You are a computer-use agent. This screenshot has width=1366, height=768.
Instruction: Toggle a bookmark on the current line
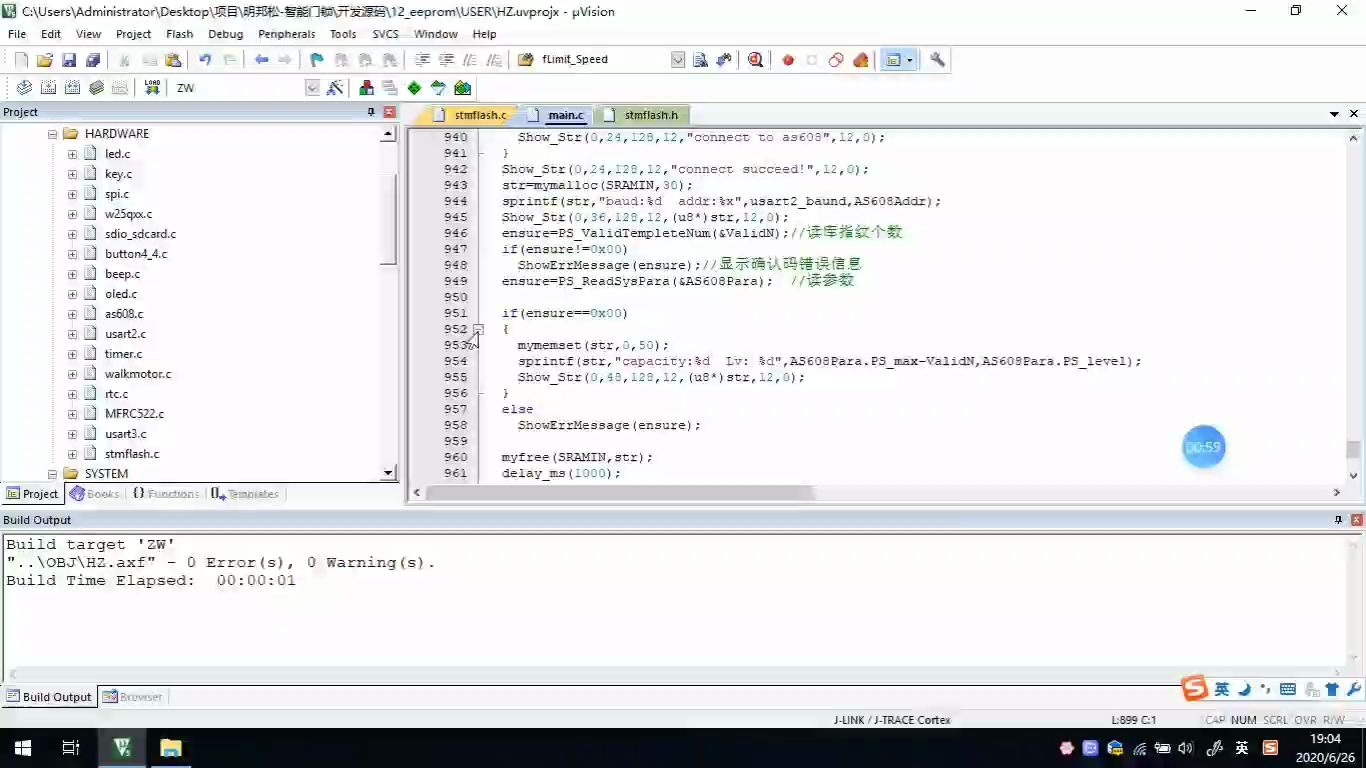(x=317, y=60)
